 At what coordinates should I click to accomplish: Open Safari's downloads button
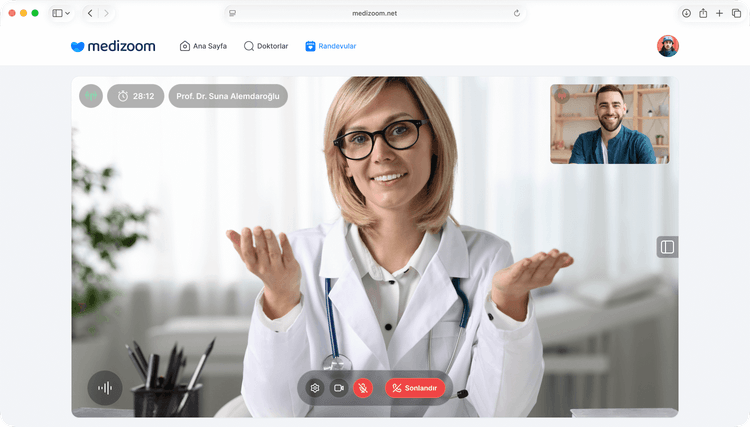[x=686, y=13]
